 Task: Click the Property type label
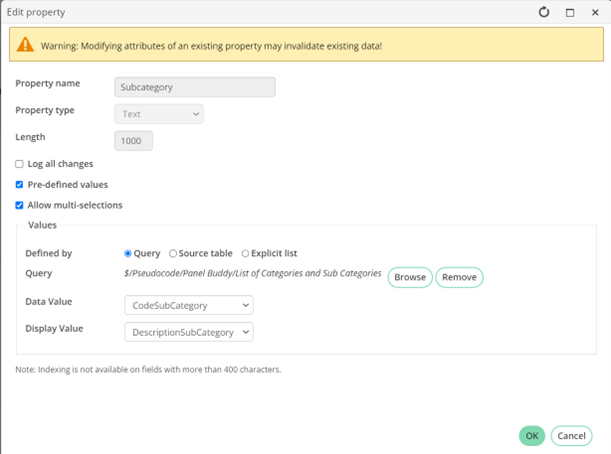point(45,110)
